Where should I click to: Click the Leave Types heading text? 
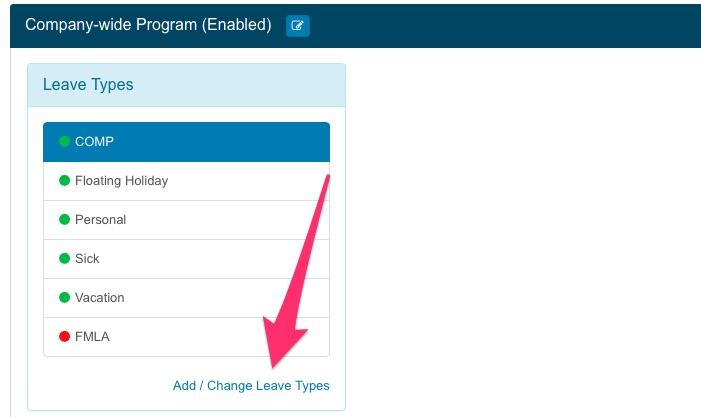(x=88, y=85)
